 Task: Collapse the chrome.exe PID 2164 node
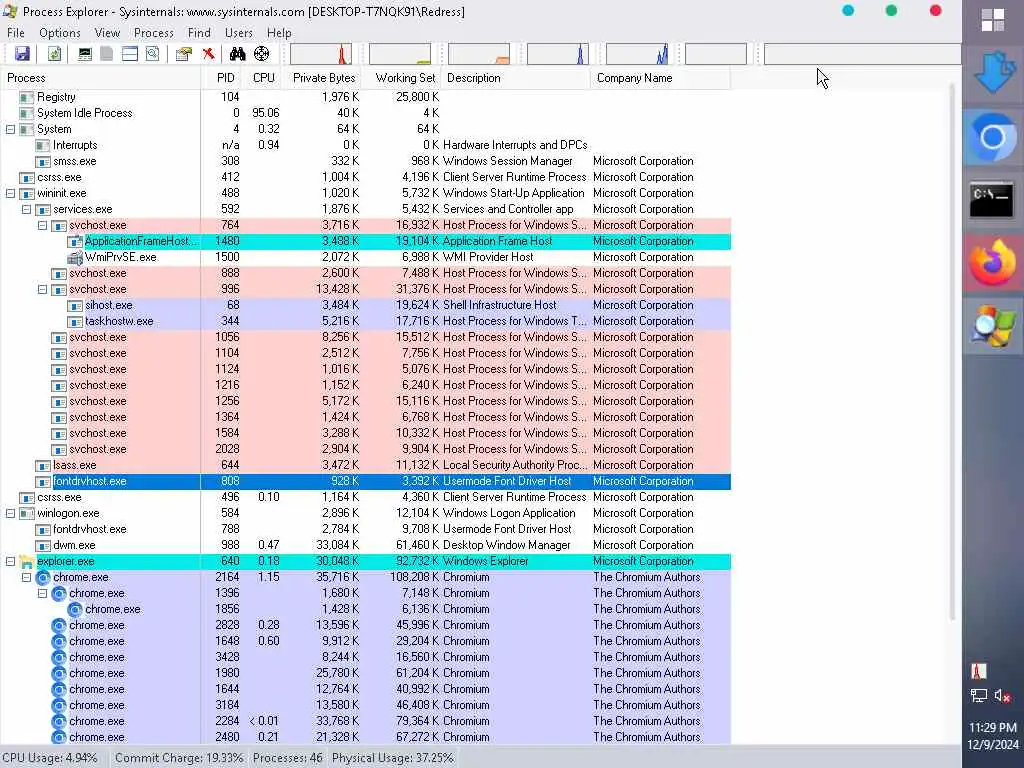pyautogui.click(x=26, y=578)
